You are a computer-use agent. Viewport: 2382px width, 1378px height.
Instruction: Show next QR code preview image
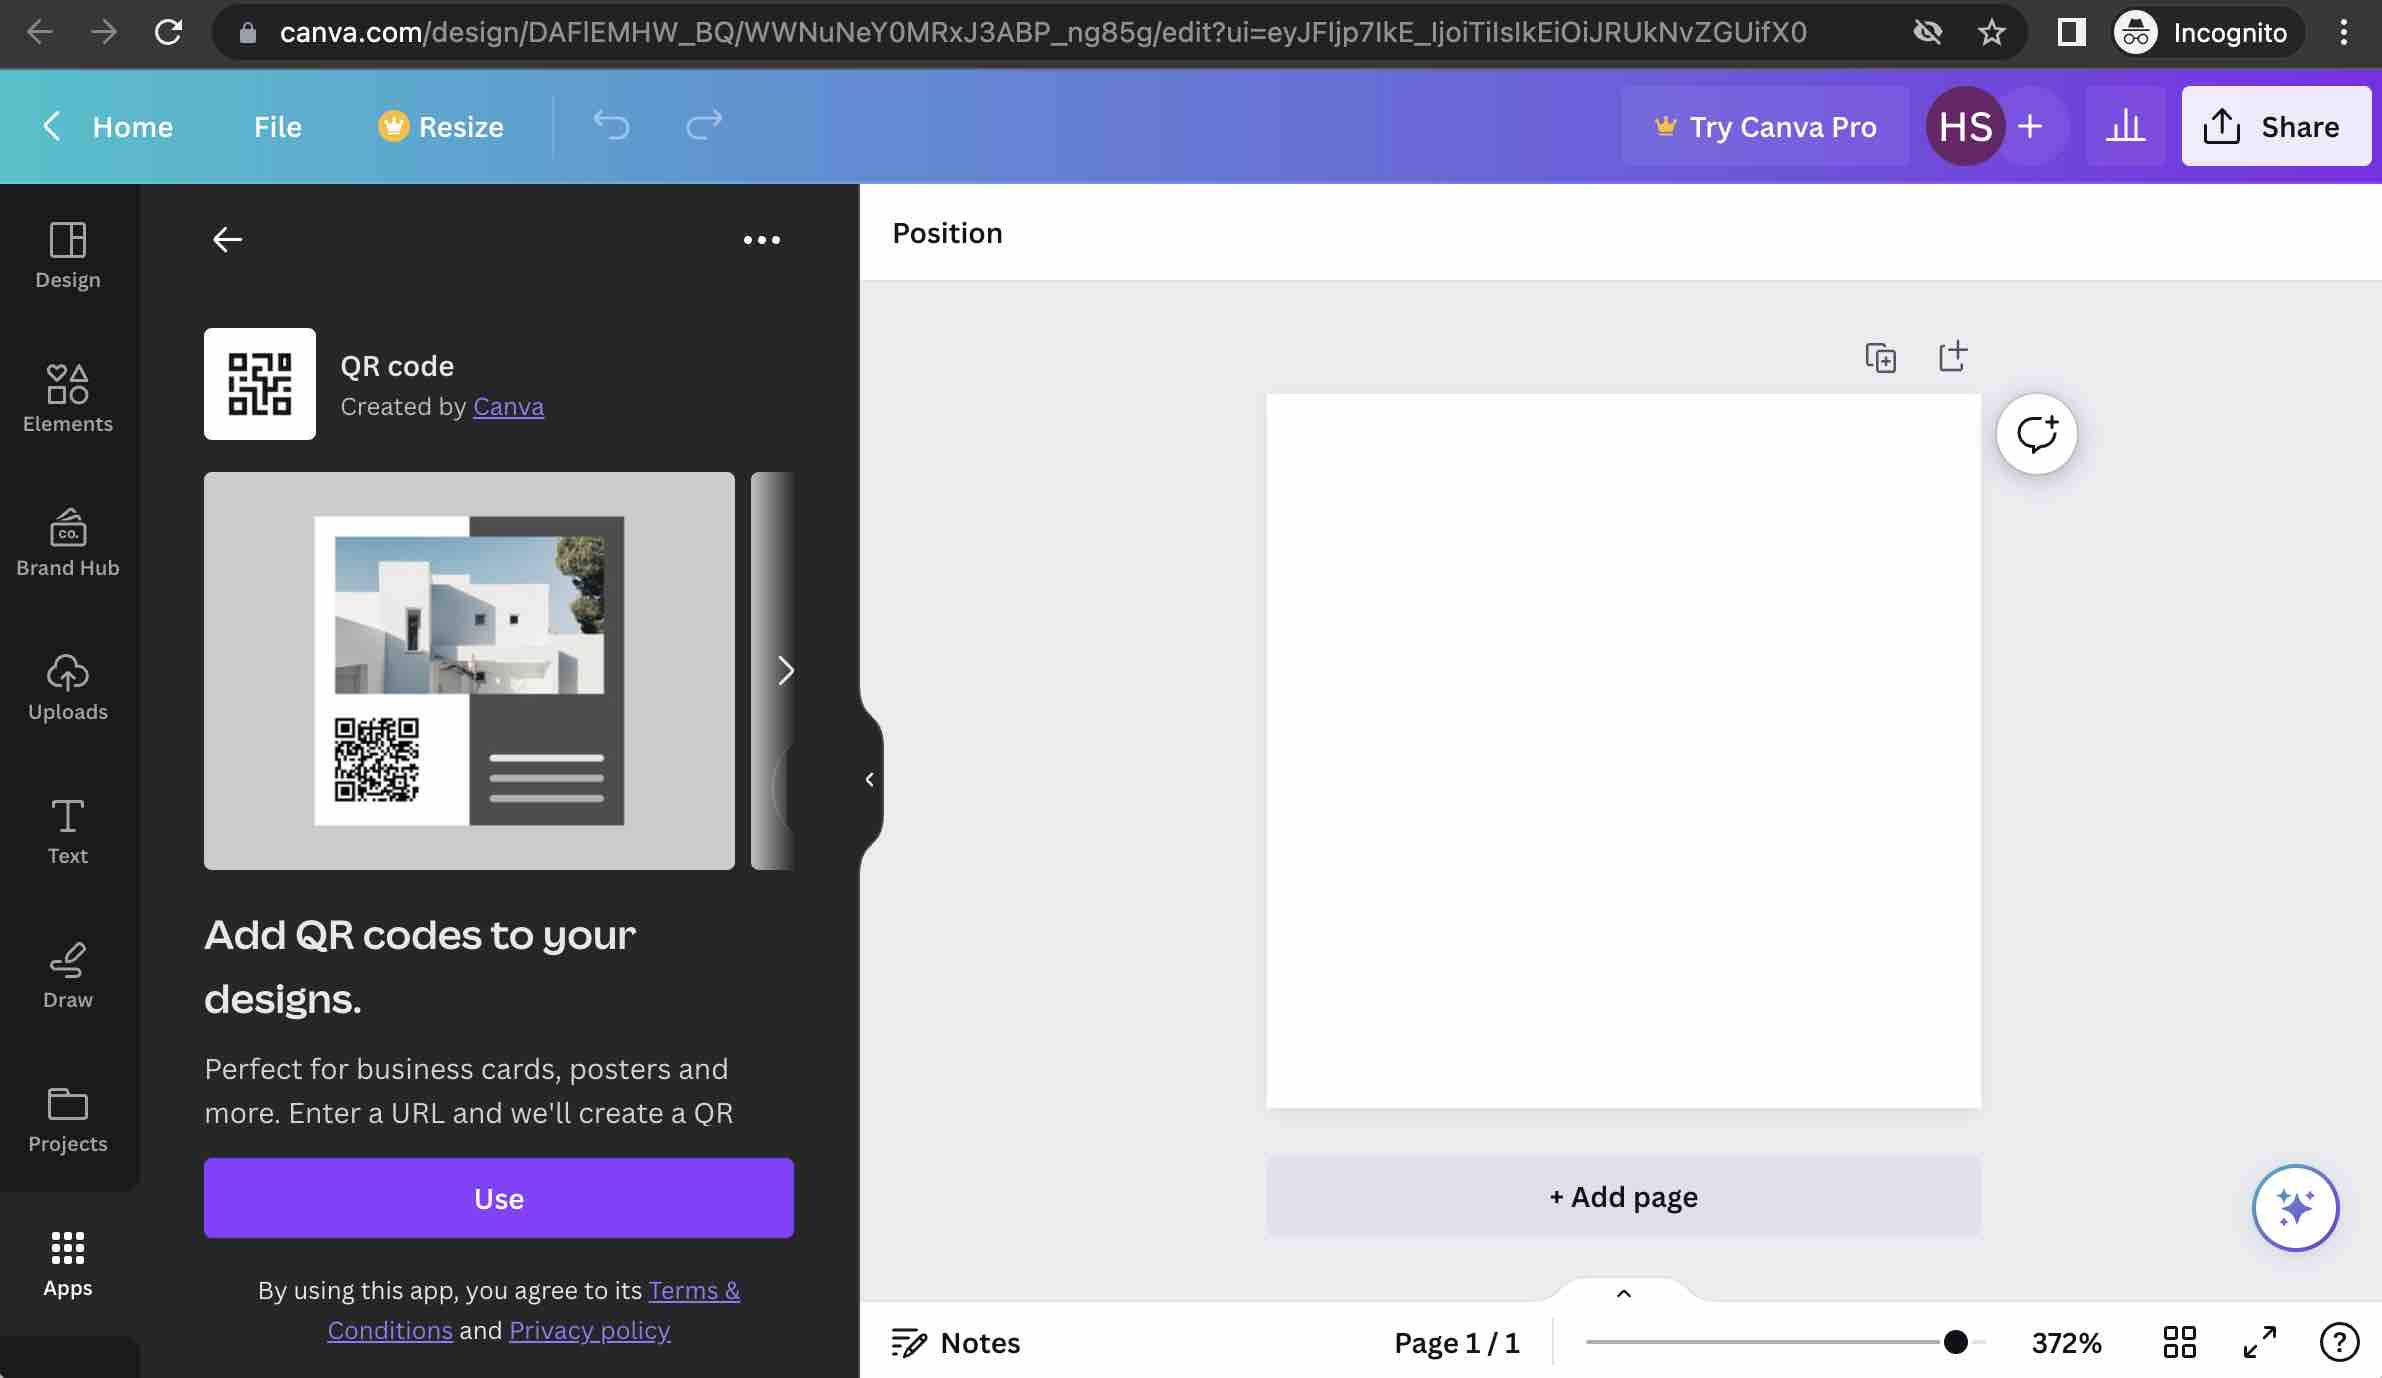coord(785,670)
